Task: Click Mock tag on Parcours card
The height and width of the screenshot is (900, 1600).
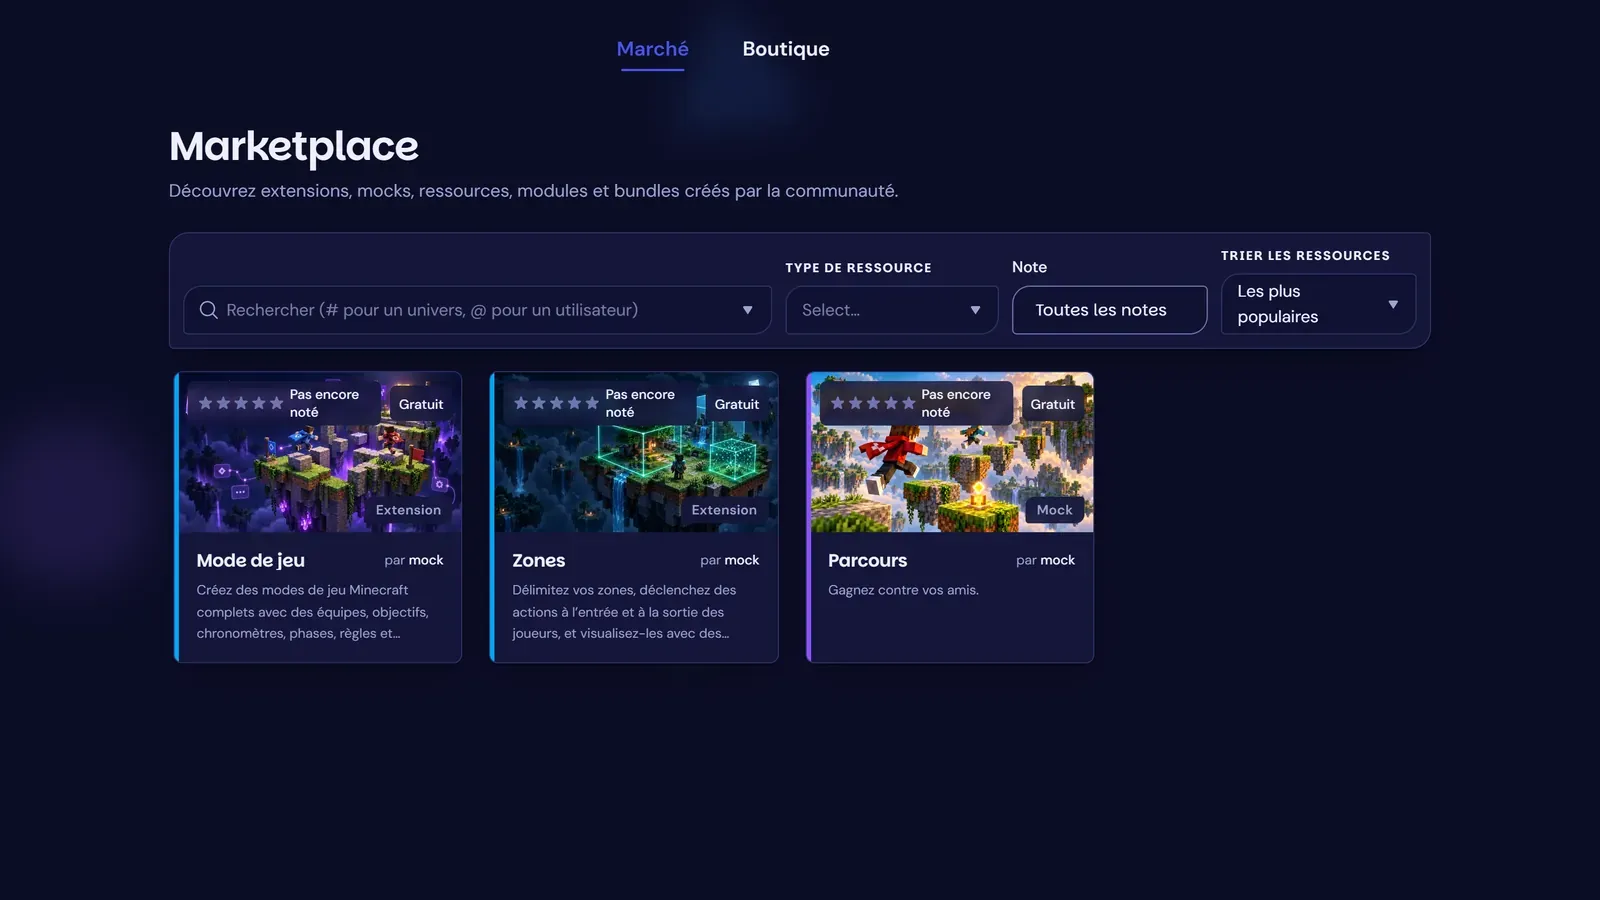Action: click(1054, 510)
